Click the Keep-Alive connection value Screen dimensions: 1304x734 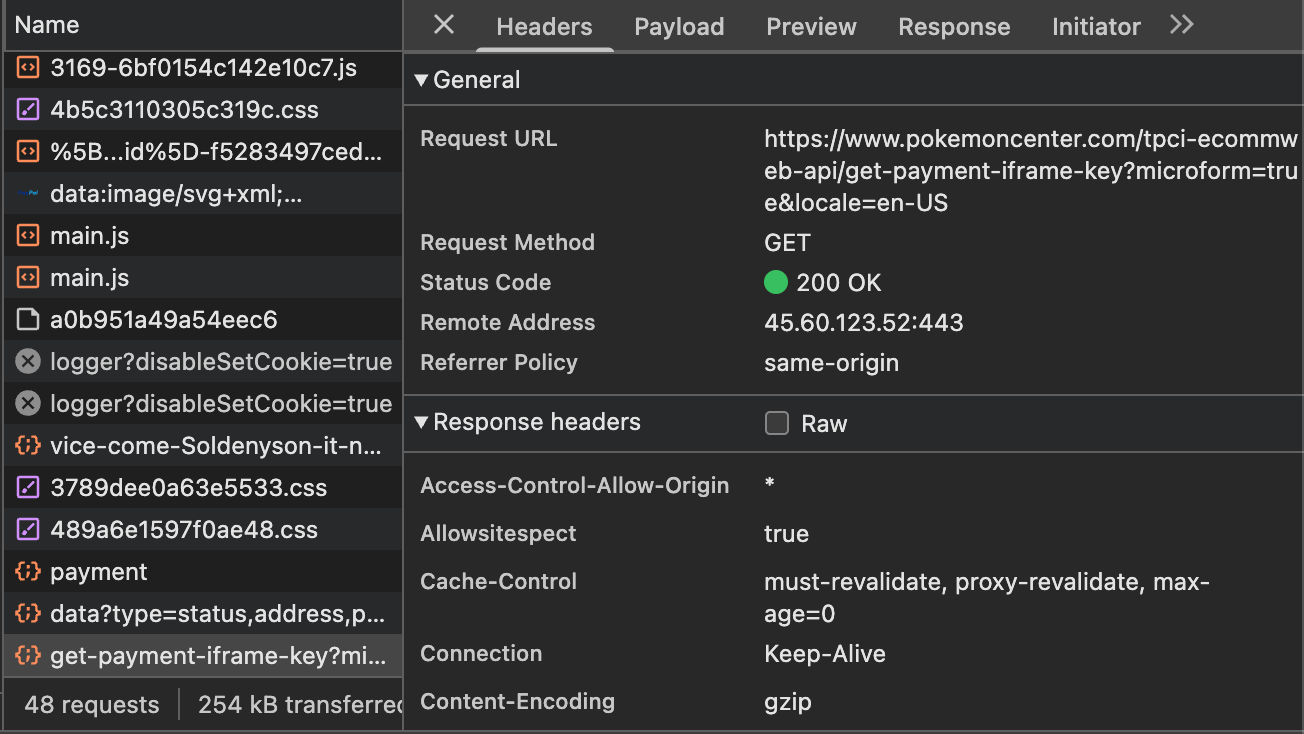tap(825, 654)
